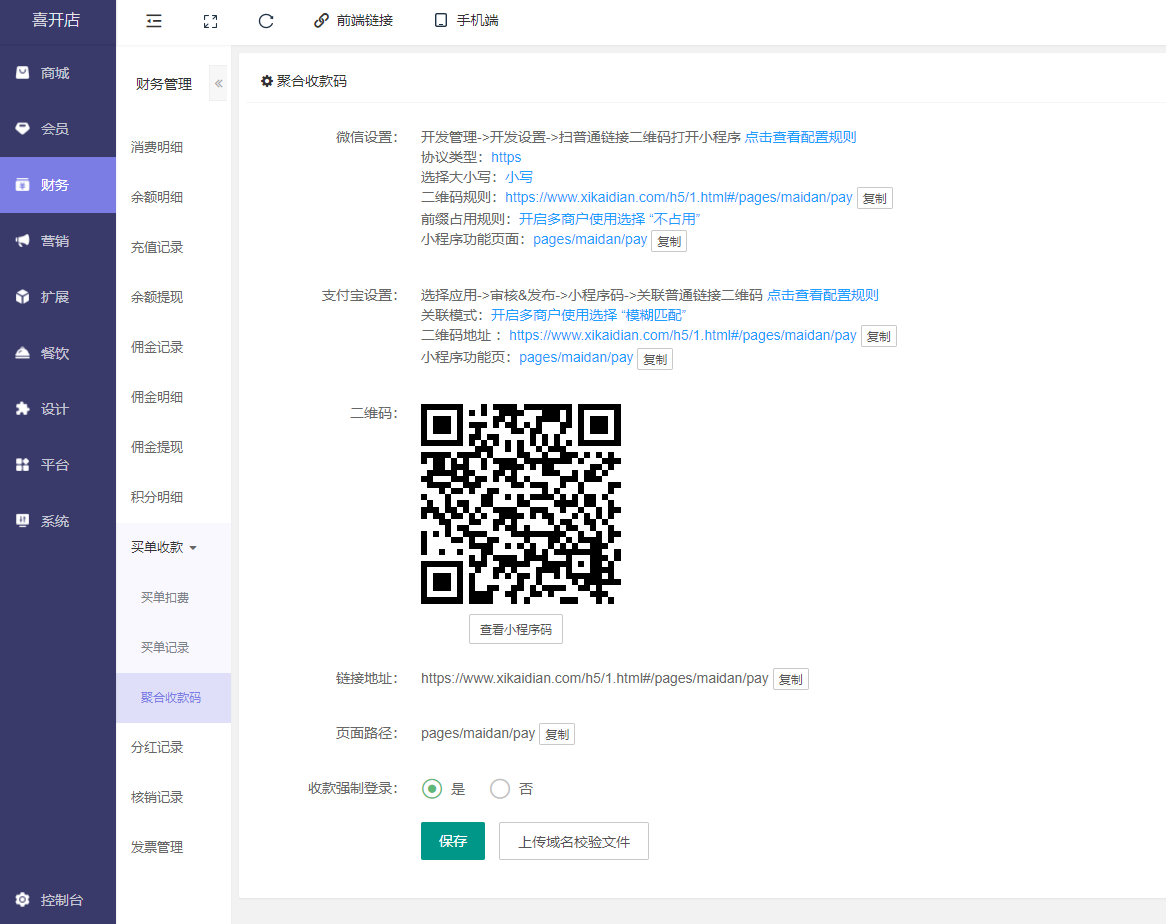
Task: Copy the WeChat 小程序功能页面 path
Action: tap(669, 242)
